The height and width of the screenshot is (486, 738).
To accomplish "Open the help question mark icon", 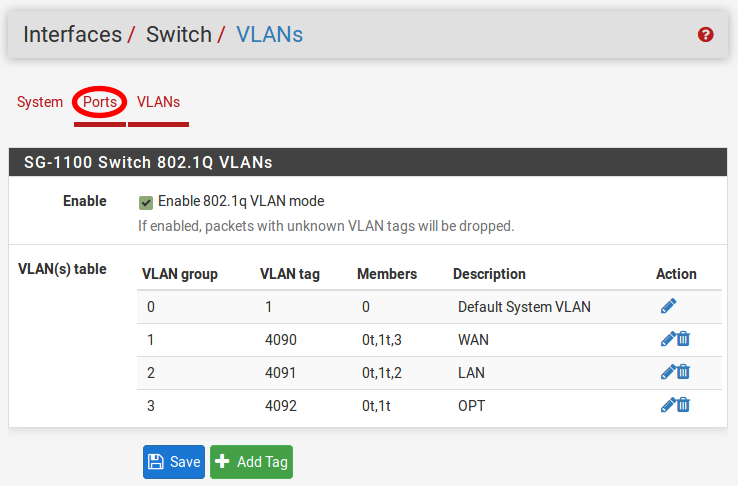I will coord(706,35).
